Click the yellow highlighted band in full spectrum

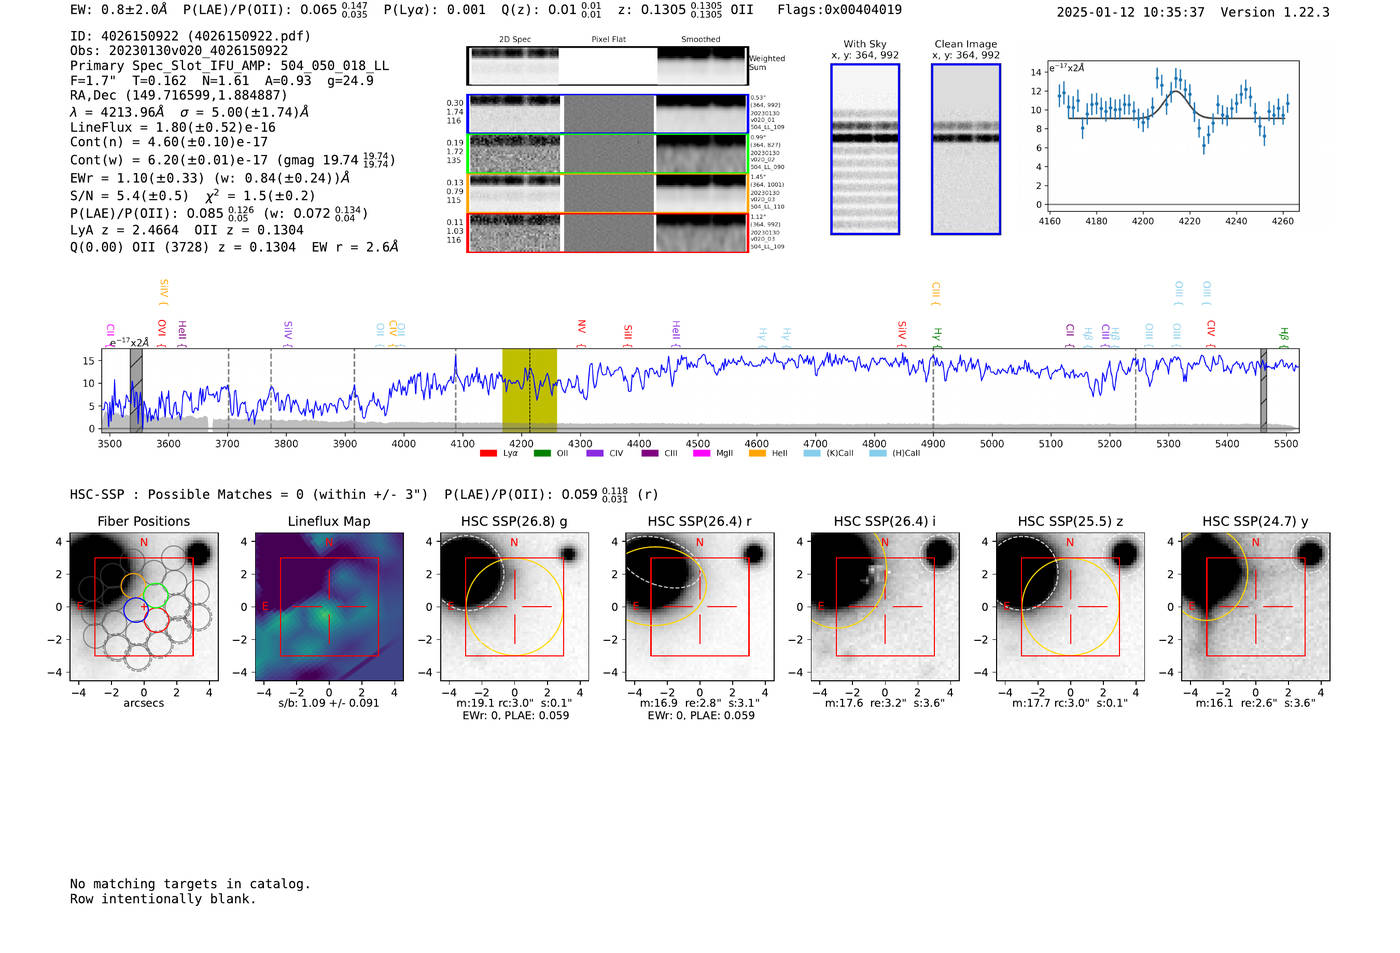tap(529, 389)
